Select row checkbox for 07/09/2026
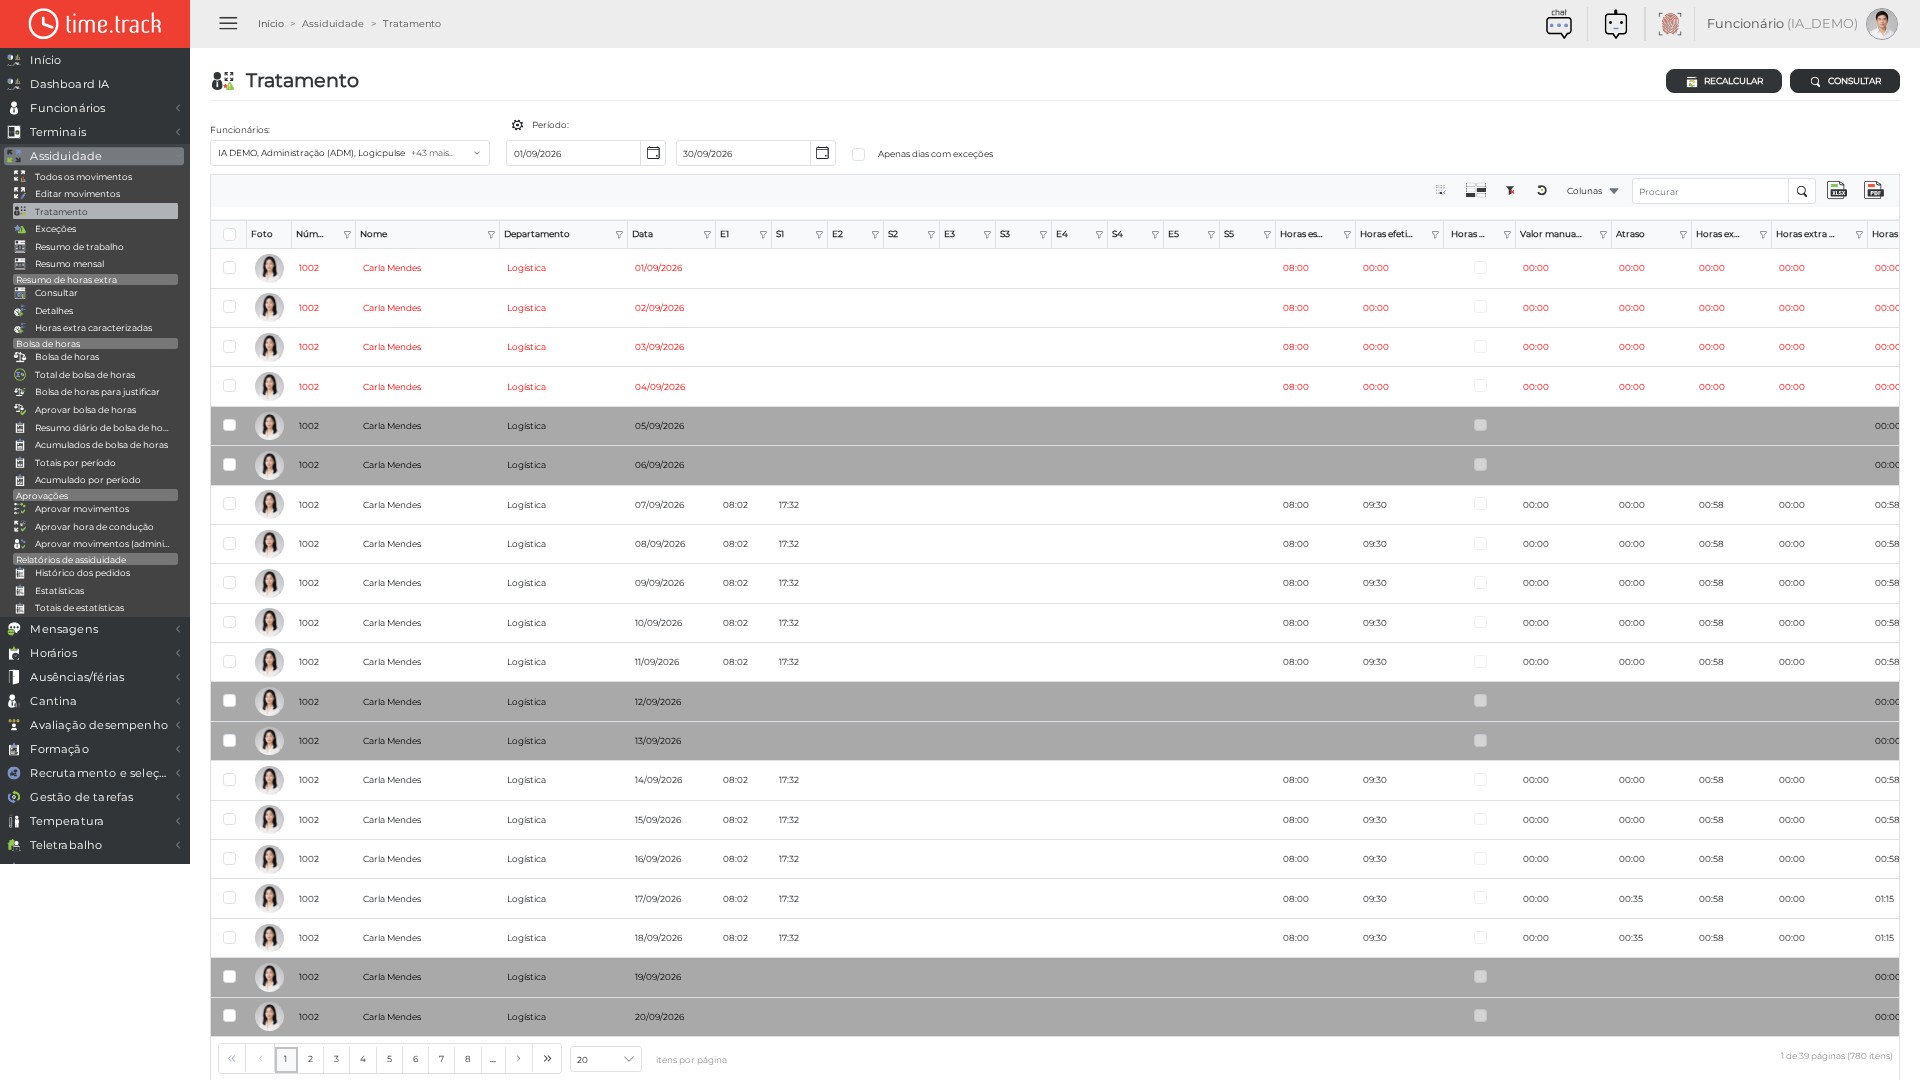Image resolution: width=1920 pixels, height=1080 pixels. click(x=229, y=504)
